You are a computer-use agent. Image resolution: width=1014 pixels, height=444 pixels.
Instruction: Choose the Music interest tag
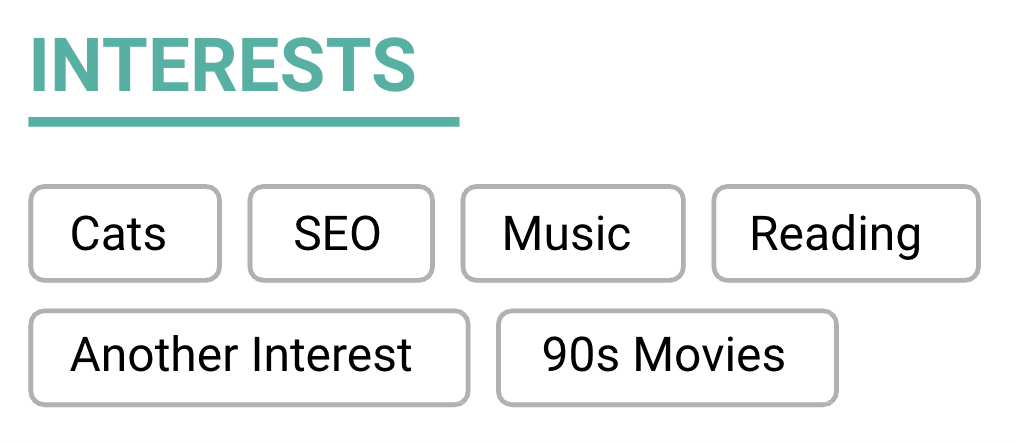click(x=572, y=234)
